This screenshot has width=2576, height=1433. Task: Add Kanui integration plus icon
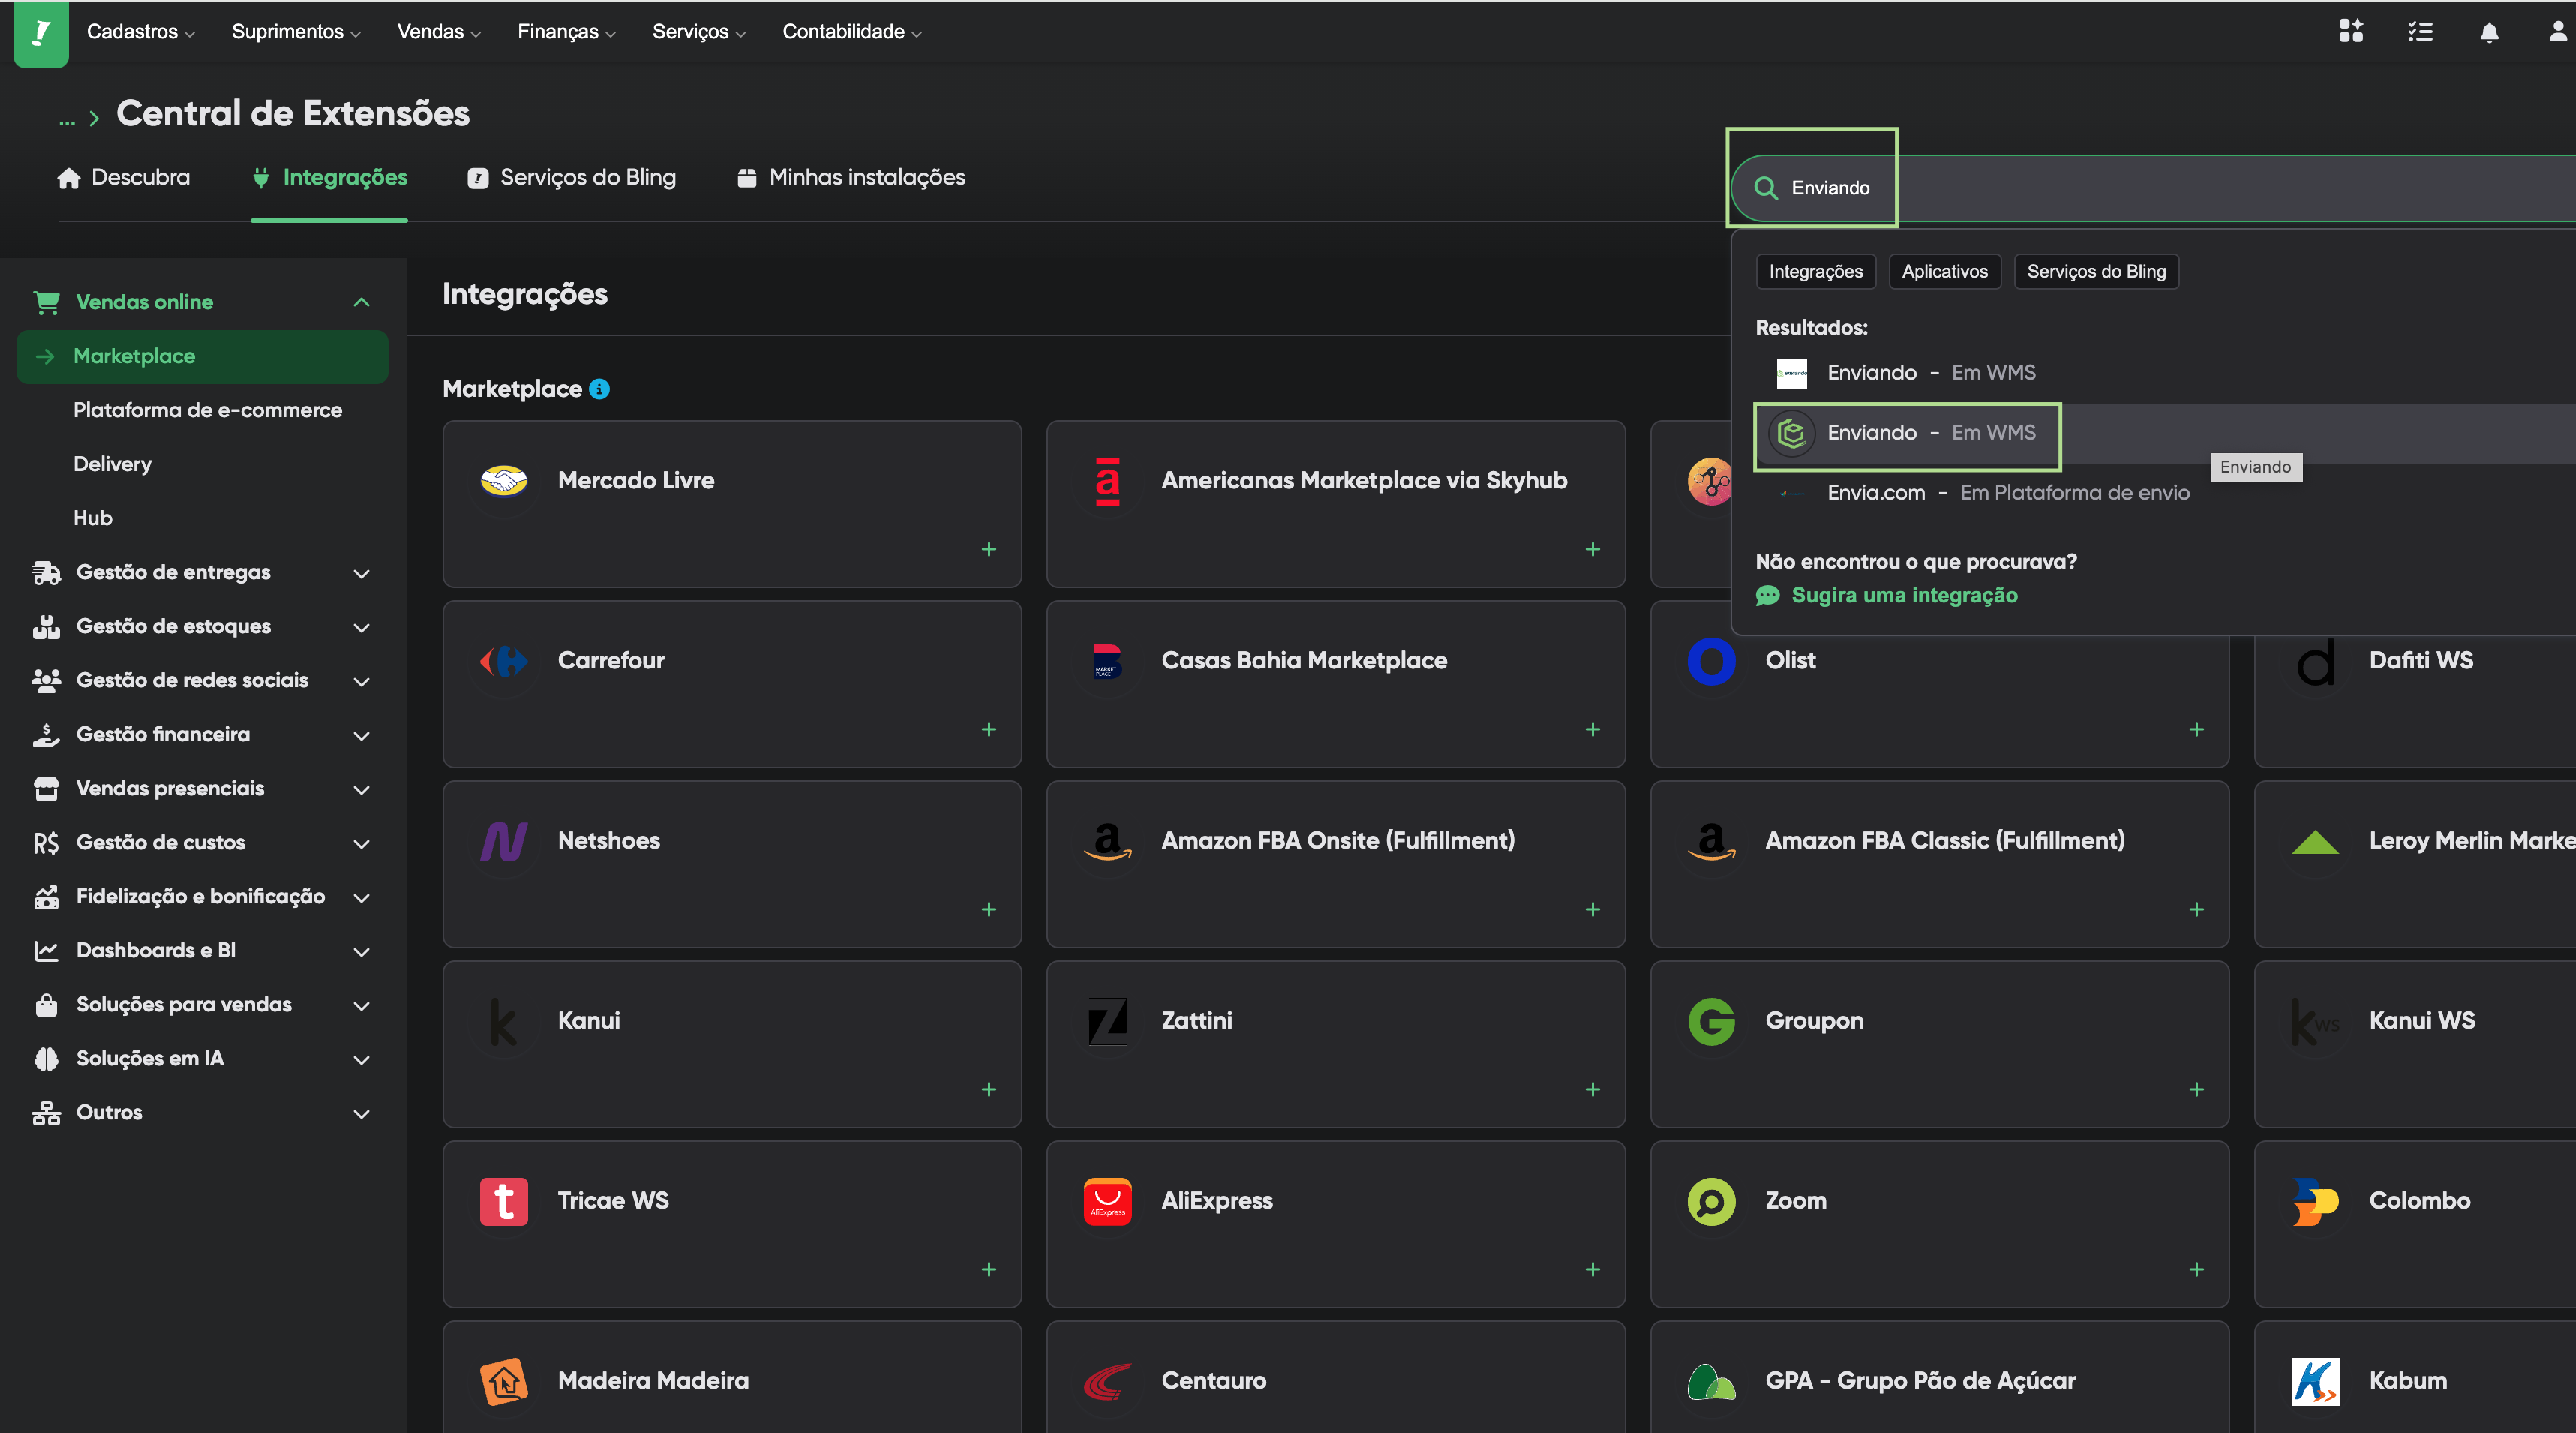pos(988,1089)
